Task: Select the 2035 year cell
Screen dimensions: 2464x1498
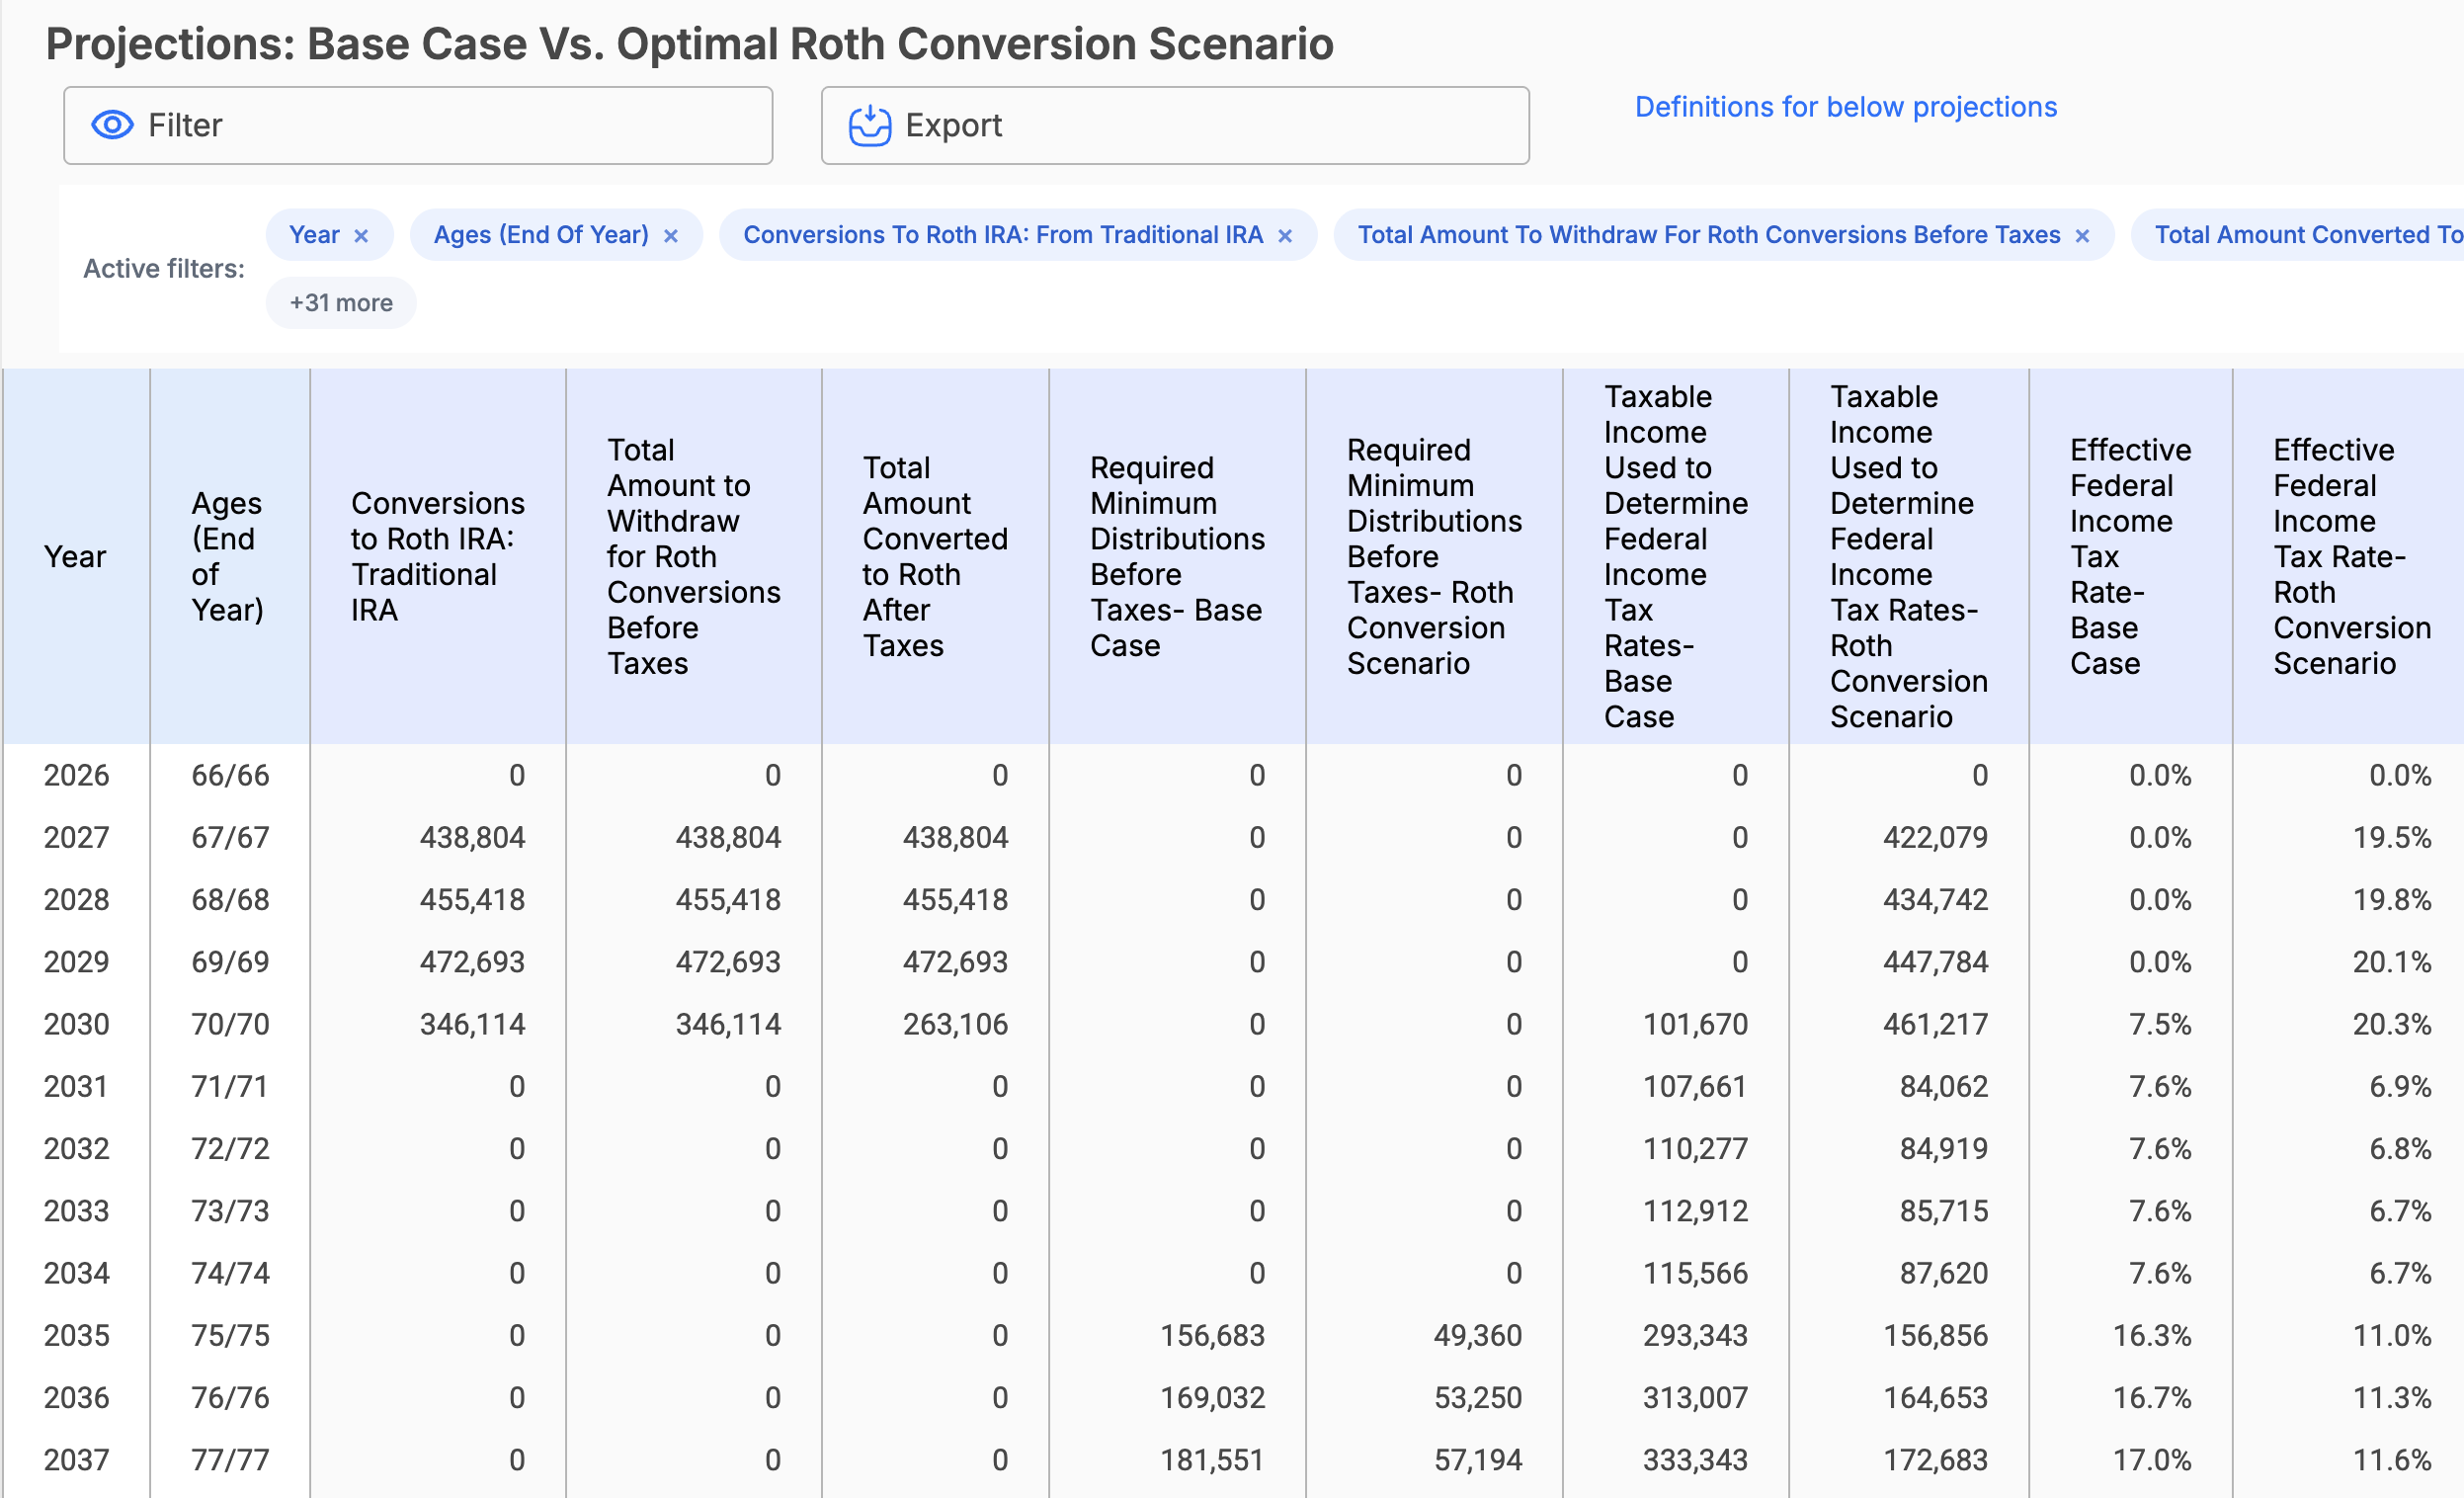Action: coord(76,1336)
